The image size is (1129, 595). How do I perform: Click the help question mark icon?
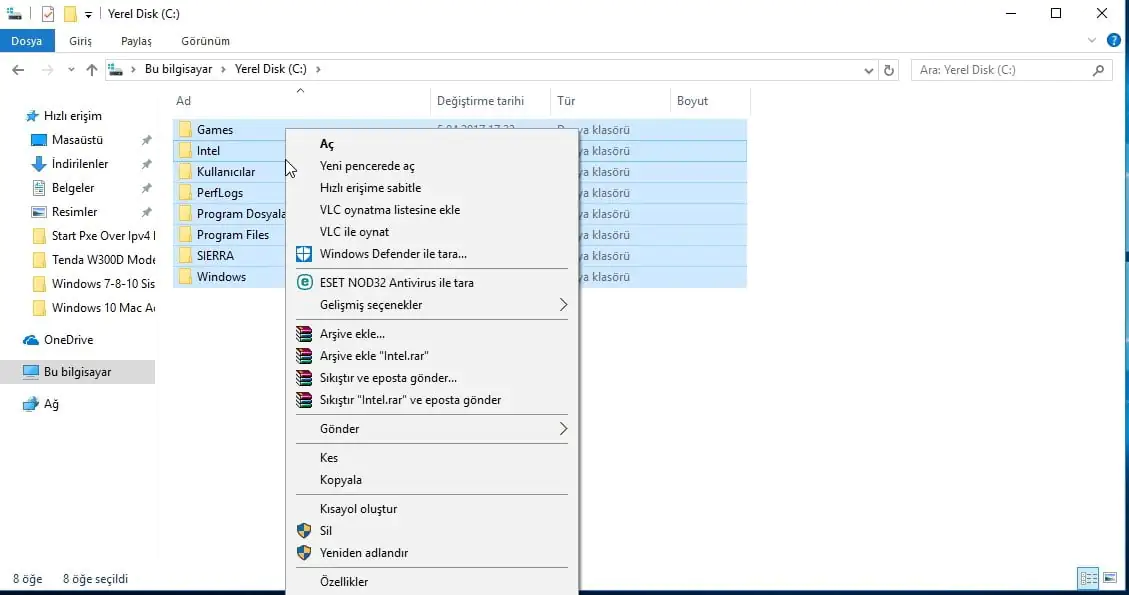1113,41
